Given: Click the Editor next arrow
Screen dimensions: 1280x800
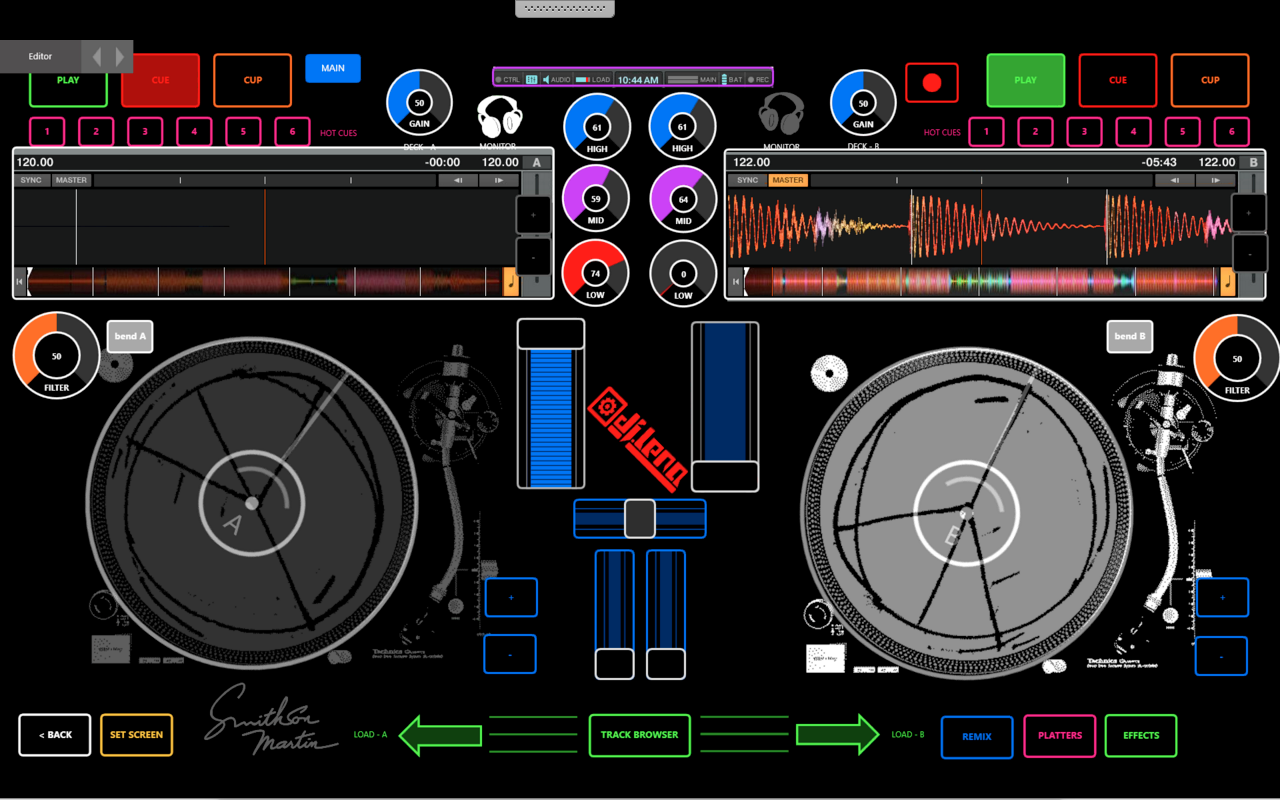Looking at the screenshot, I should pos(120,57).
